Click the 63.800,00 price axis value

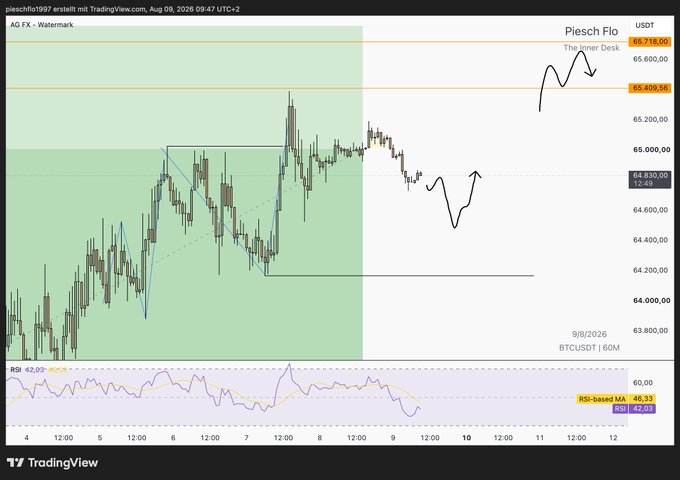(x=650, y=330)
